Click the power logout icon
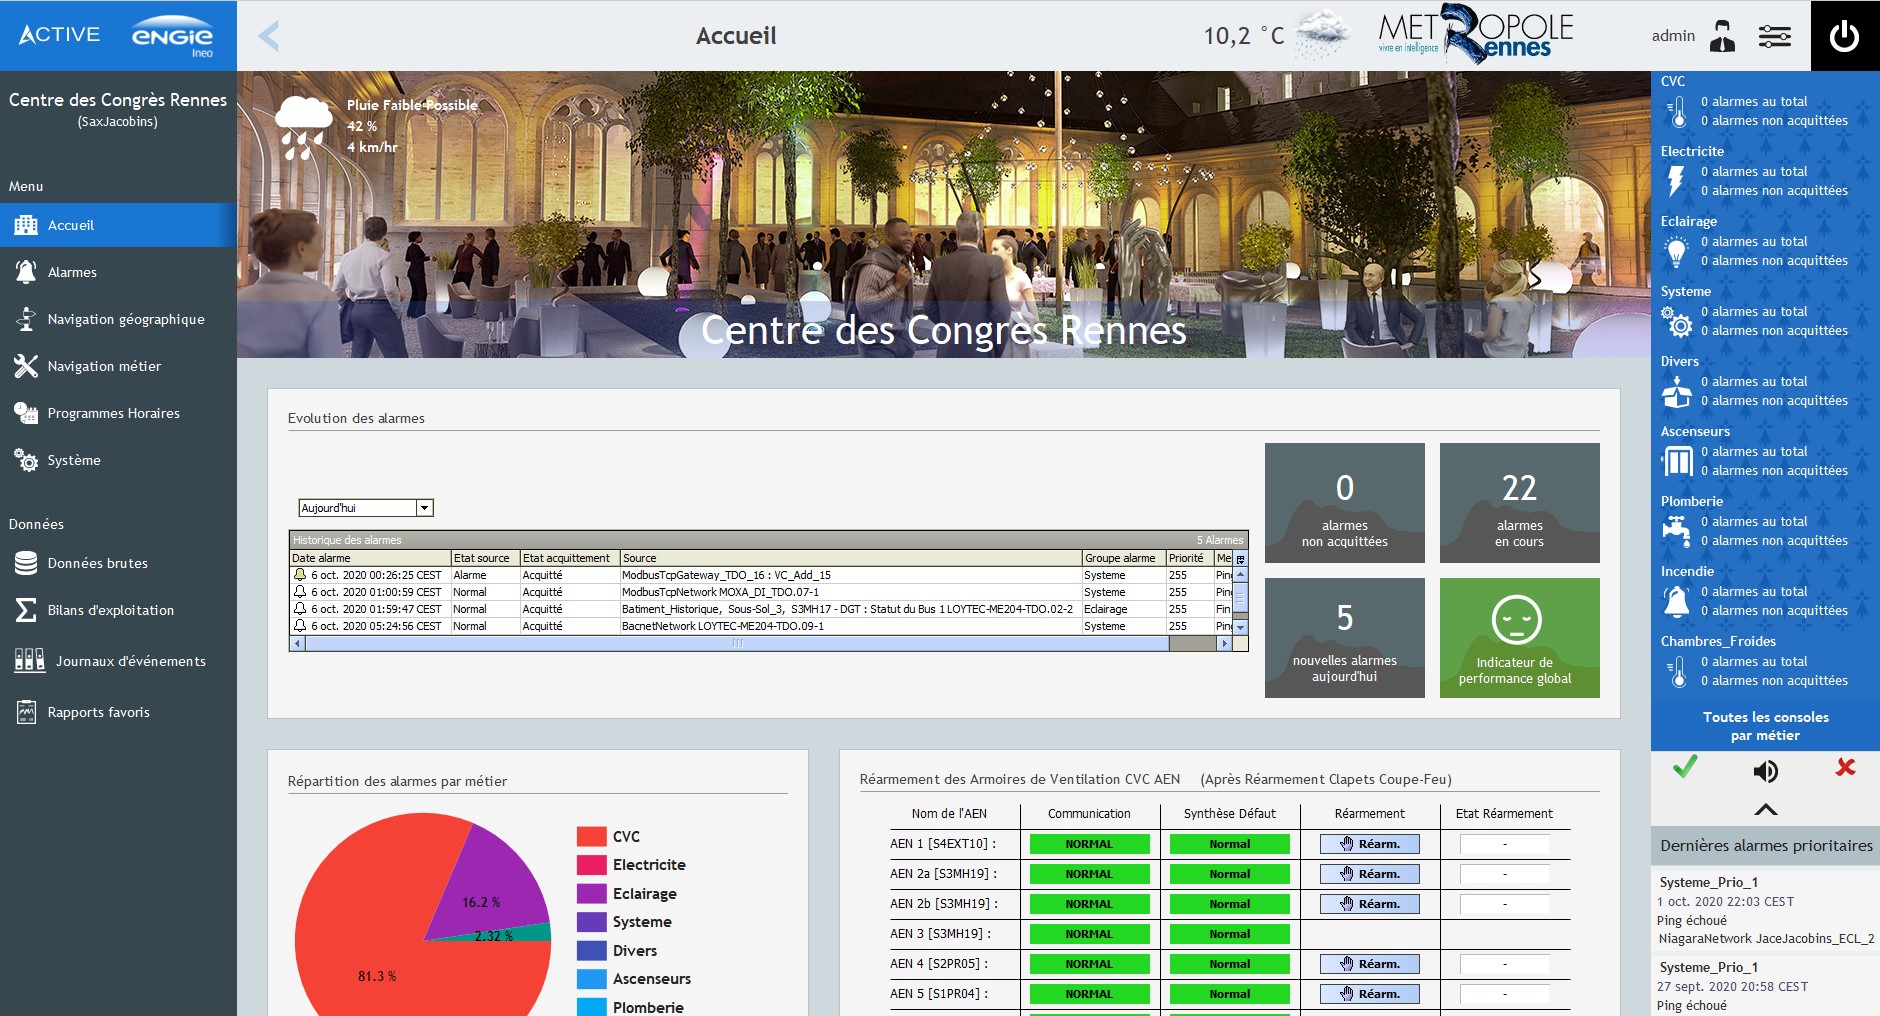The height and width of the screenshot is (1016, 1880). click(x=1844, y=36)
